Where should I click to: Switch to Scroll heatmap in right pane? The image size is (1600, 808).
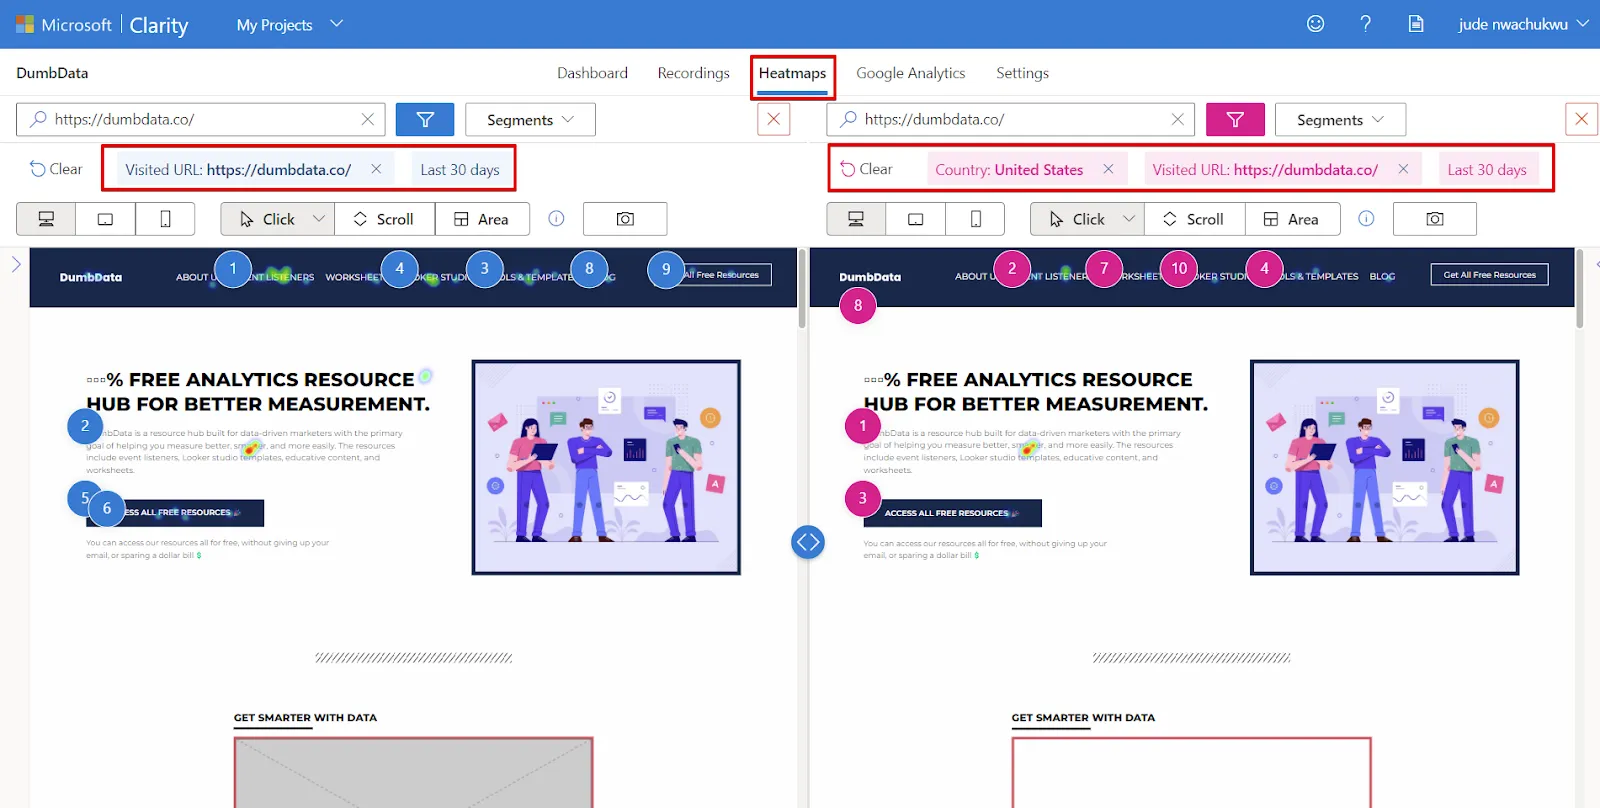pyautogui.click(x=1194, y=219)
